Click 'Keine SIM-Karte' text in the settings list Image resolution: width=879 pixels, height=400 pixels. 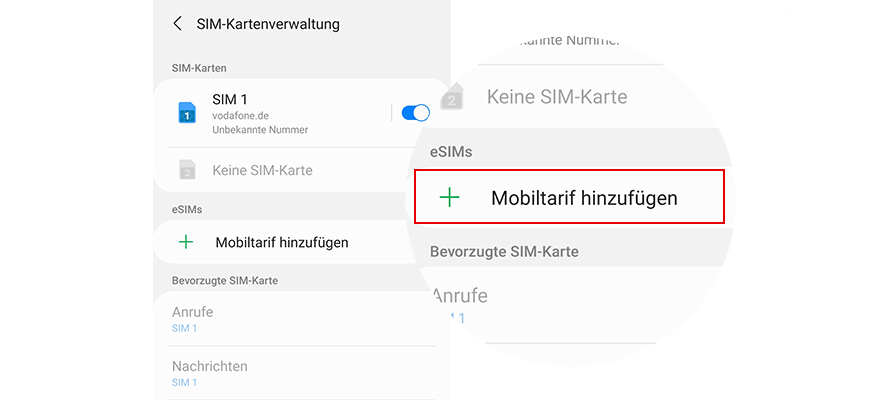point(262,170)
